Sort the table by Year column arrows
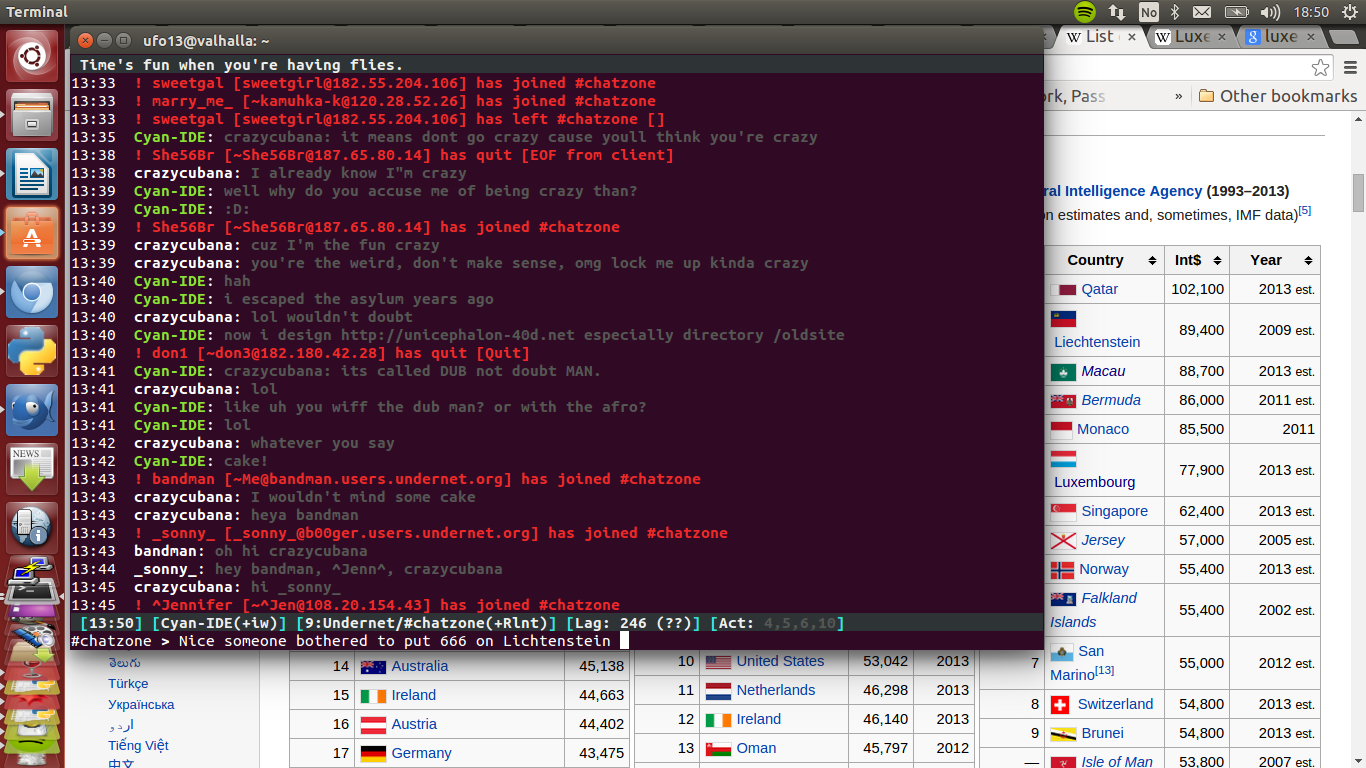 1309,260
